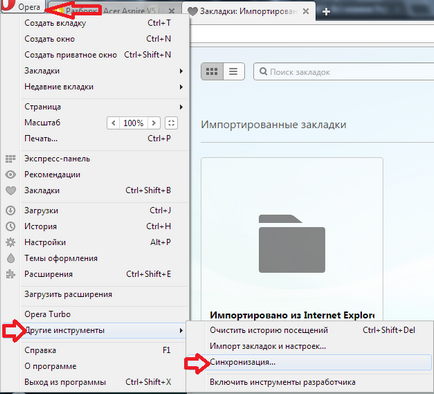The width and height of the screenshot is (434, 394).
Task: Click the 100% zoom value
Action: click(133, 123)
